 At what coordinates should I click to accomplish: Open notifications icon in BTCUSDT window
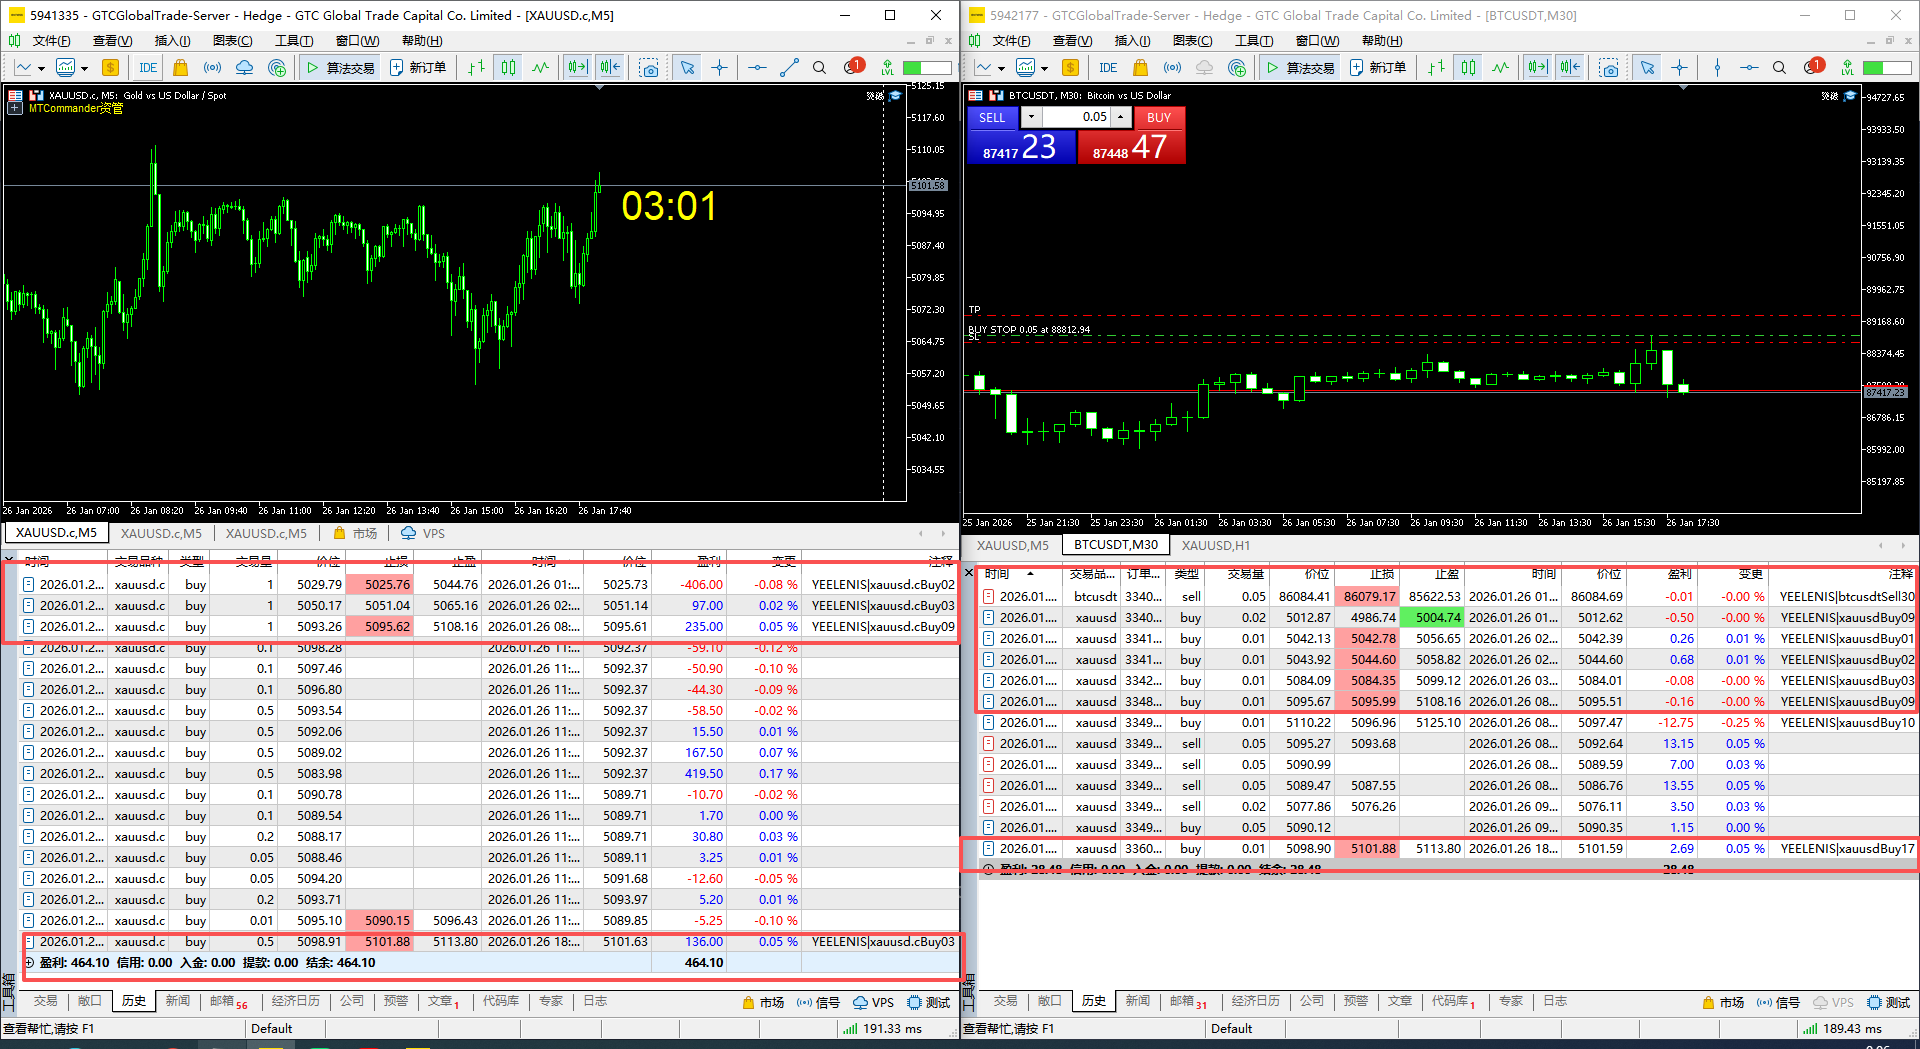[1814, 67]
